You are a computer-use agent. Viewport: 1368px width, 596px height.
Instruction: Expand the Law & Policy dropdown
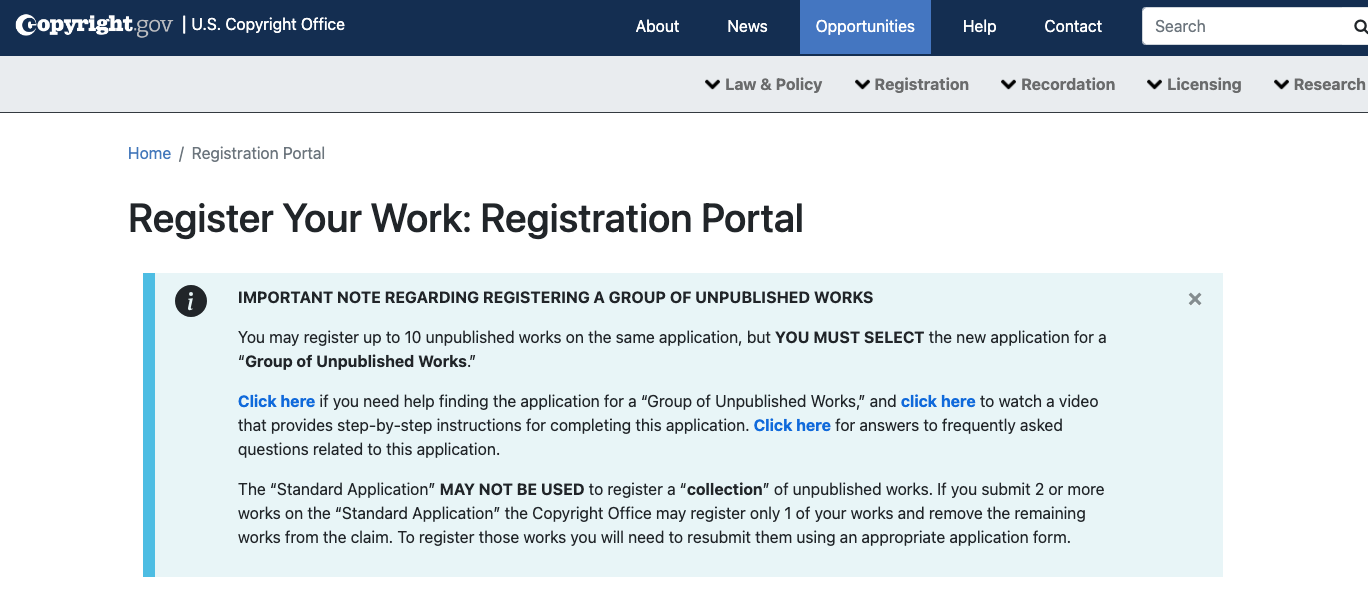coord(763,85)
